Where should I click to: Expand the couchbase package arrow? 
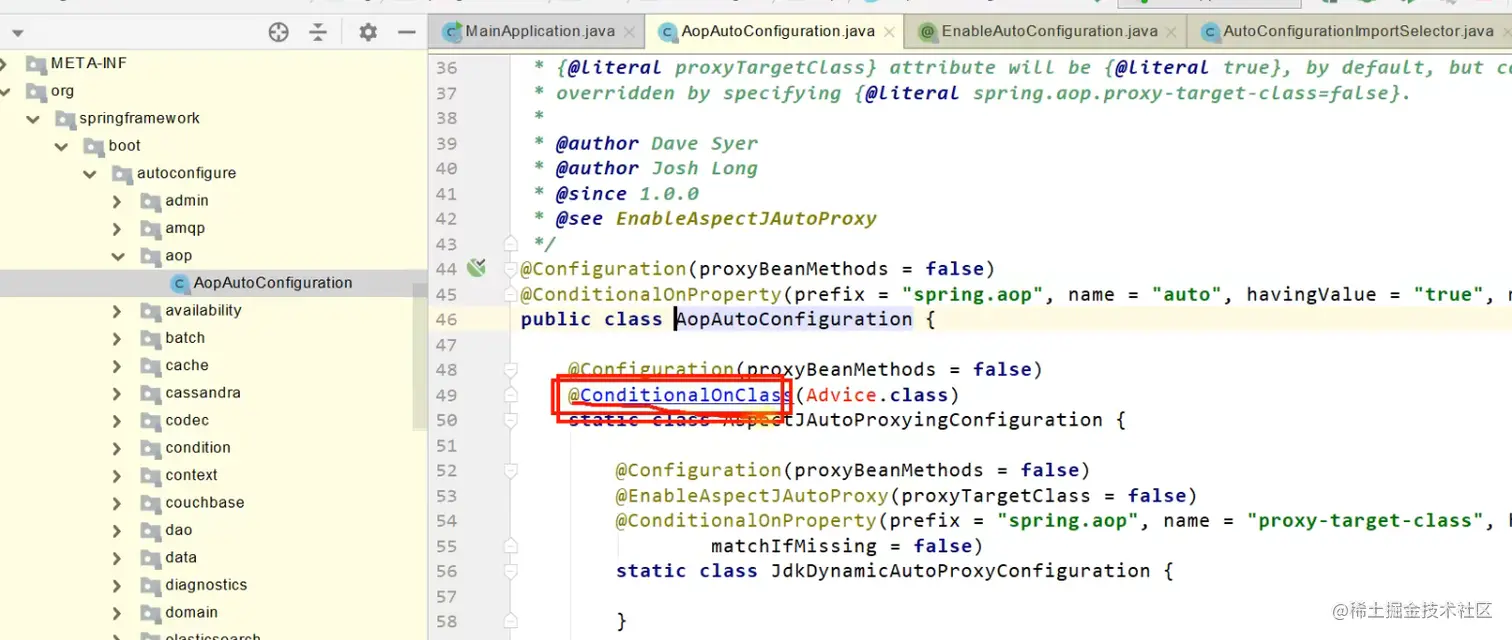(x=117, y=503)
